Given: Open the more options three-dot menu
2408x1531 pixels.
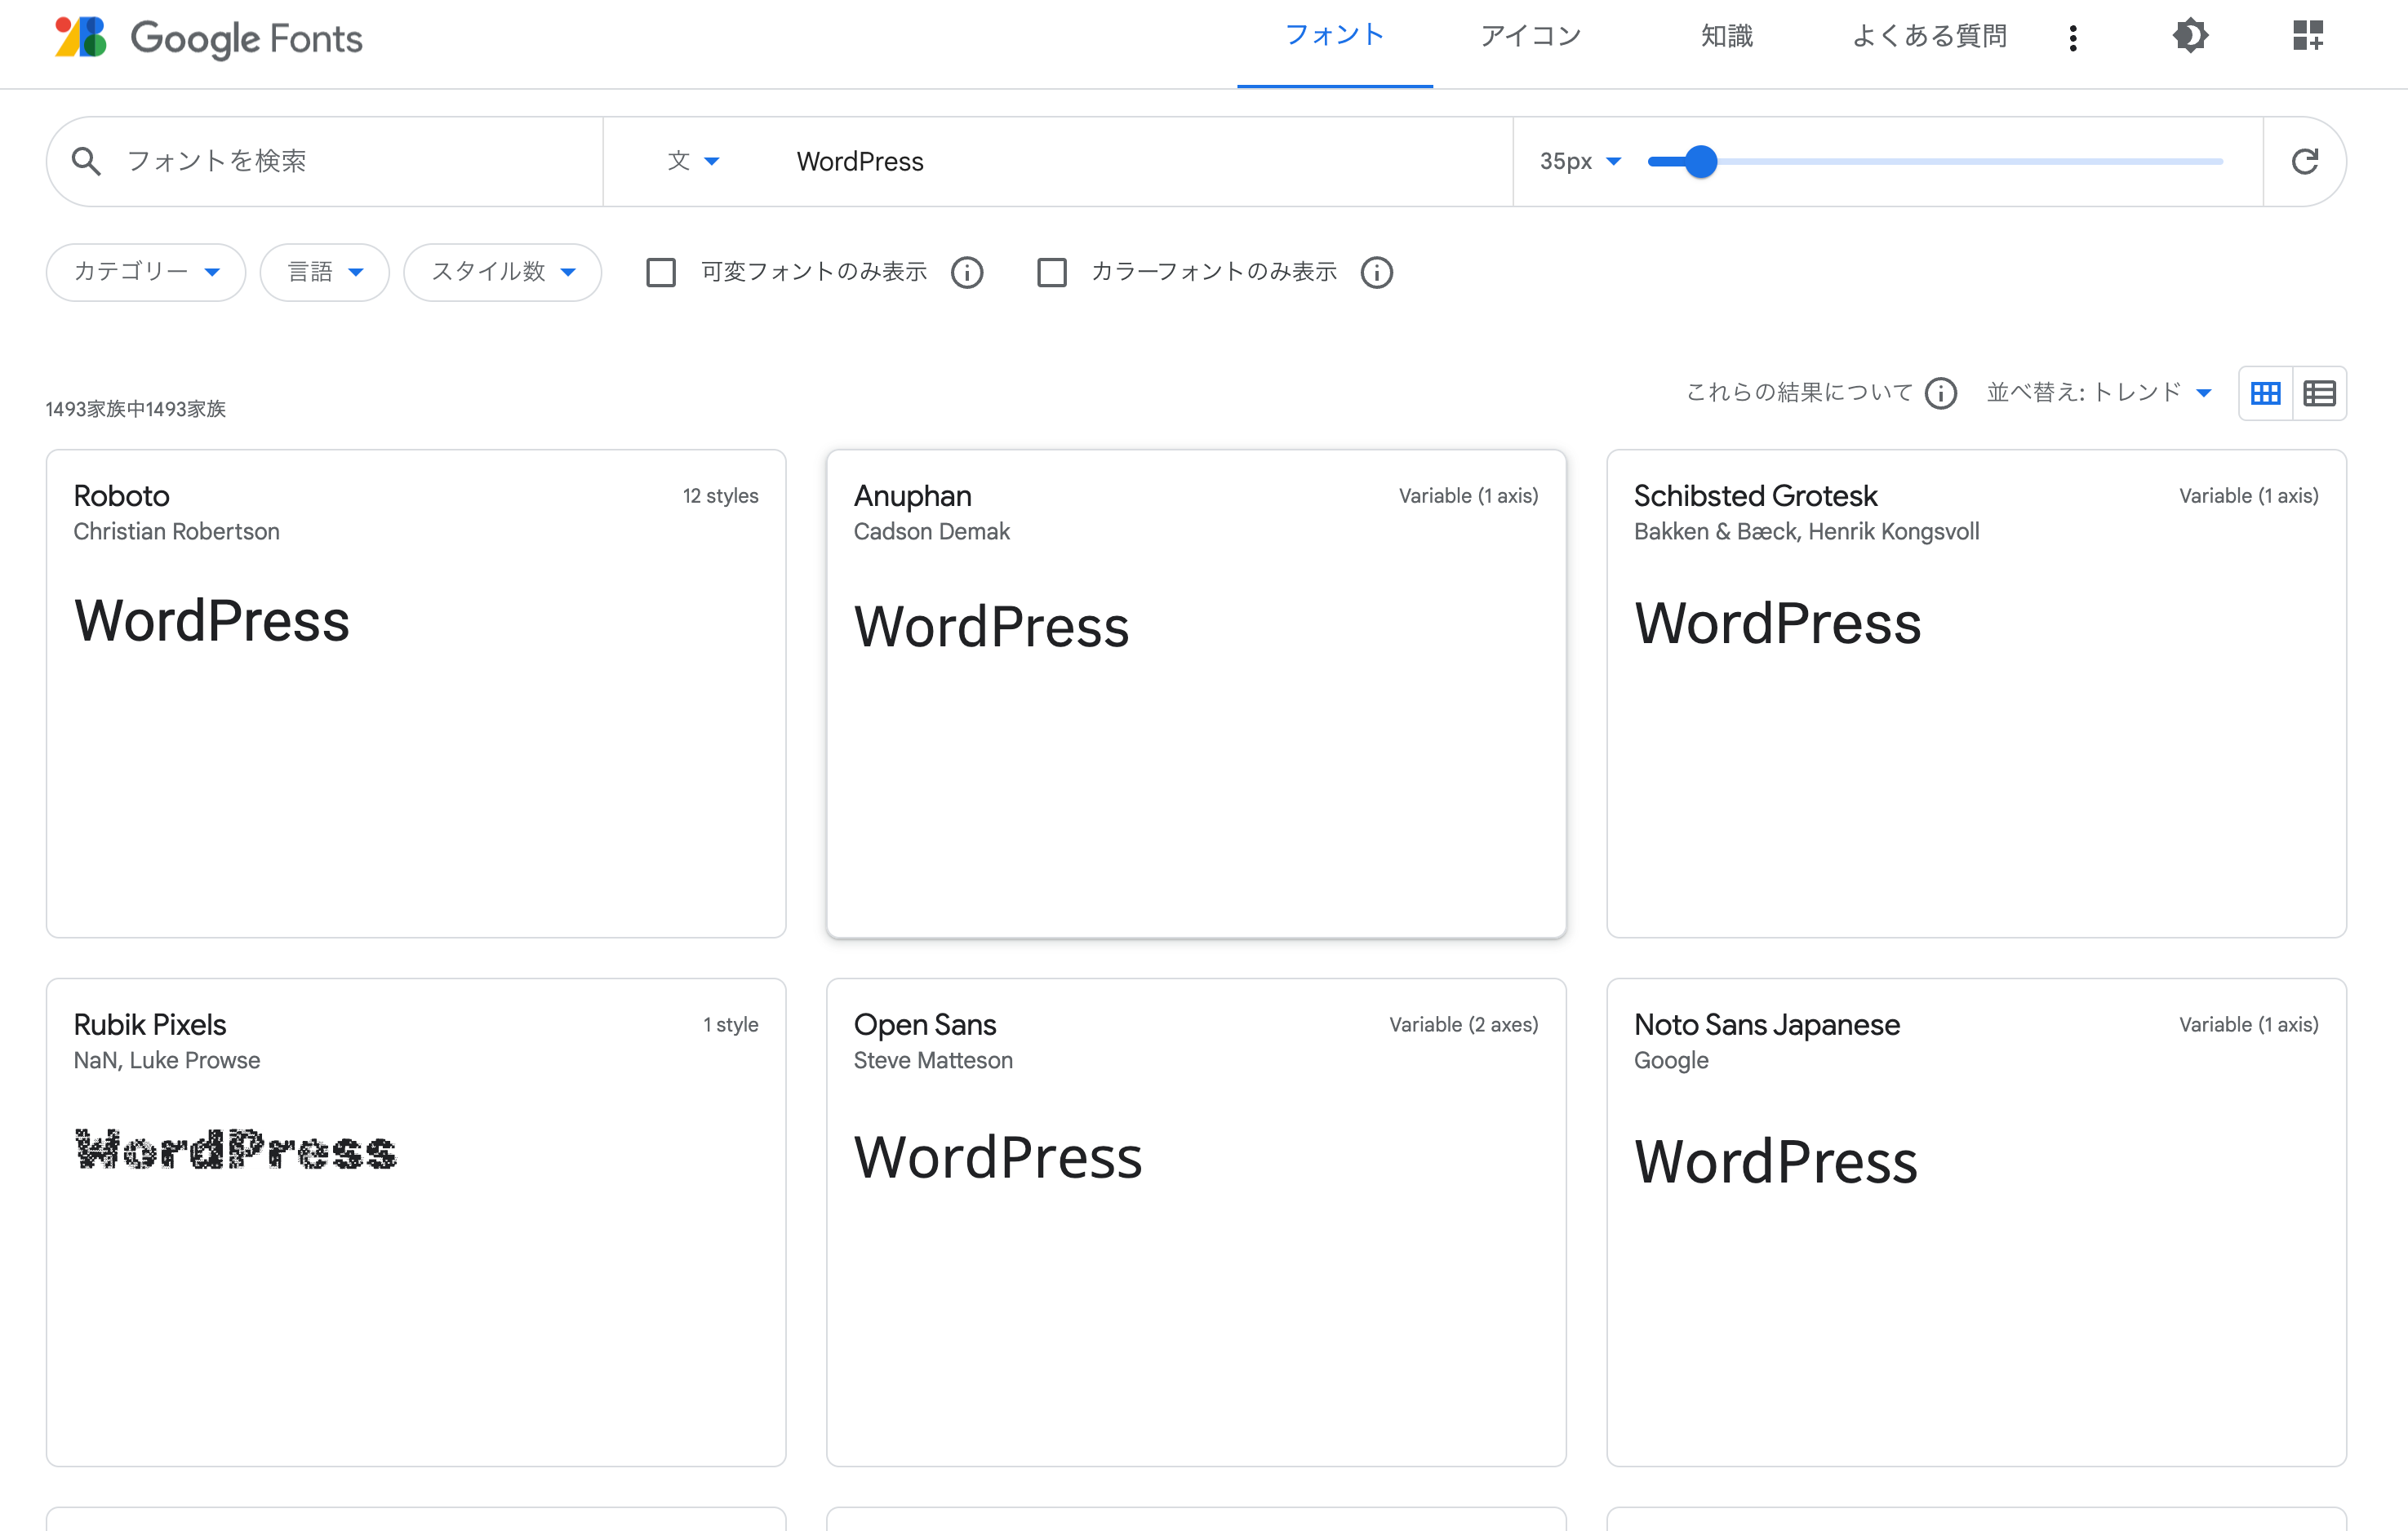Looking at the screenshot, I should (x=2073, y=38).
